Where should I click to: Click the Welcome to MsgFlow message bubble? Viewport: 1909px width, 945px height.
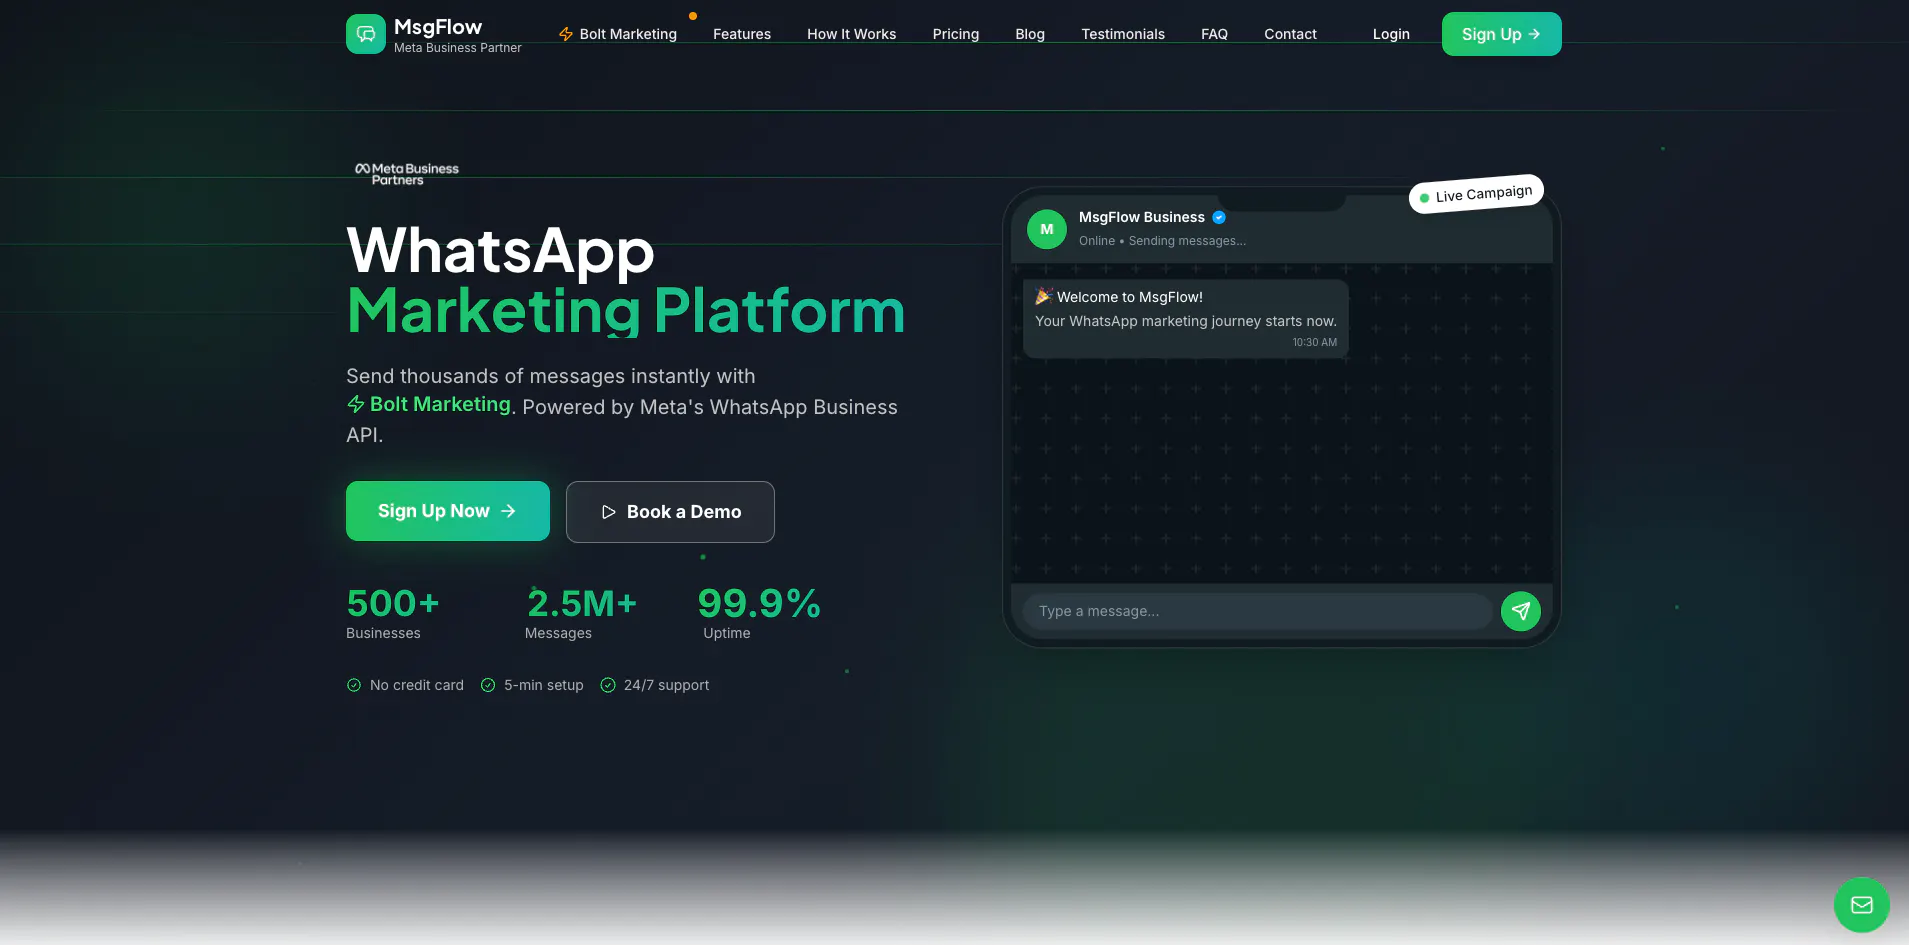tap(1186, 318)
